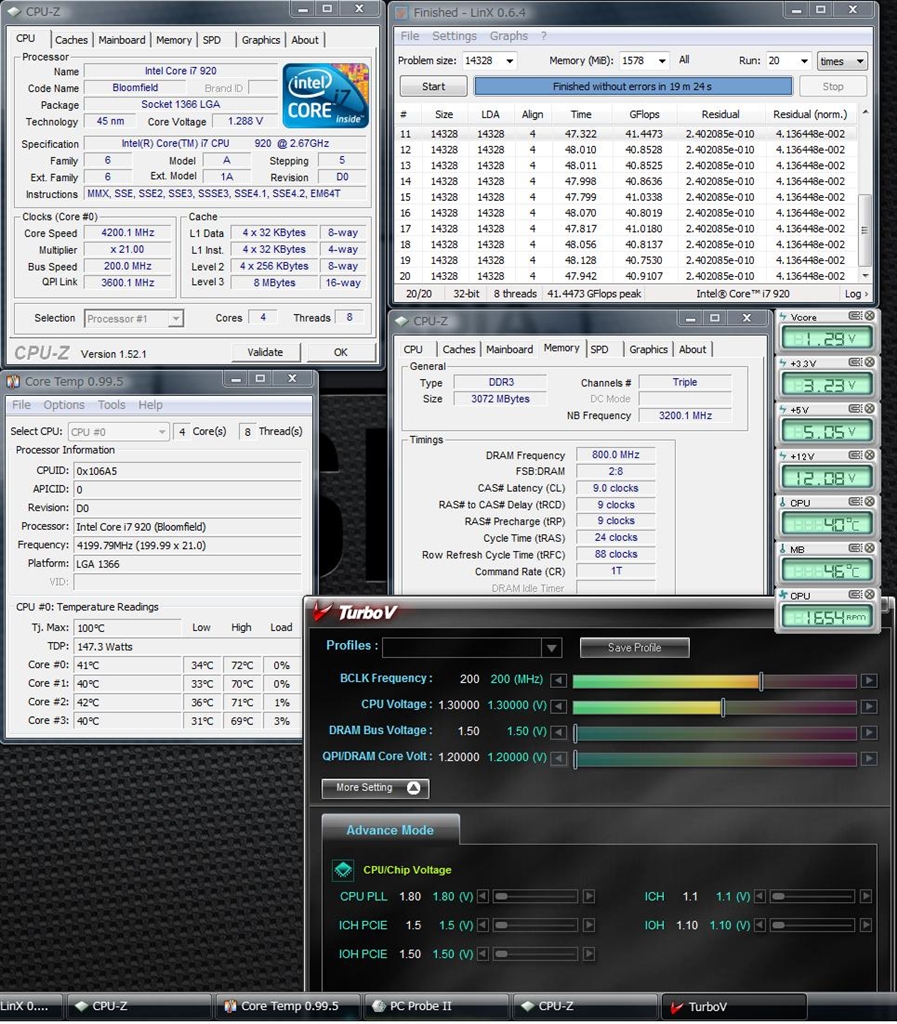Increase CPU Voltage with its right arrow in TurboV

click(x=869, y=707)
